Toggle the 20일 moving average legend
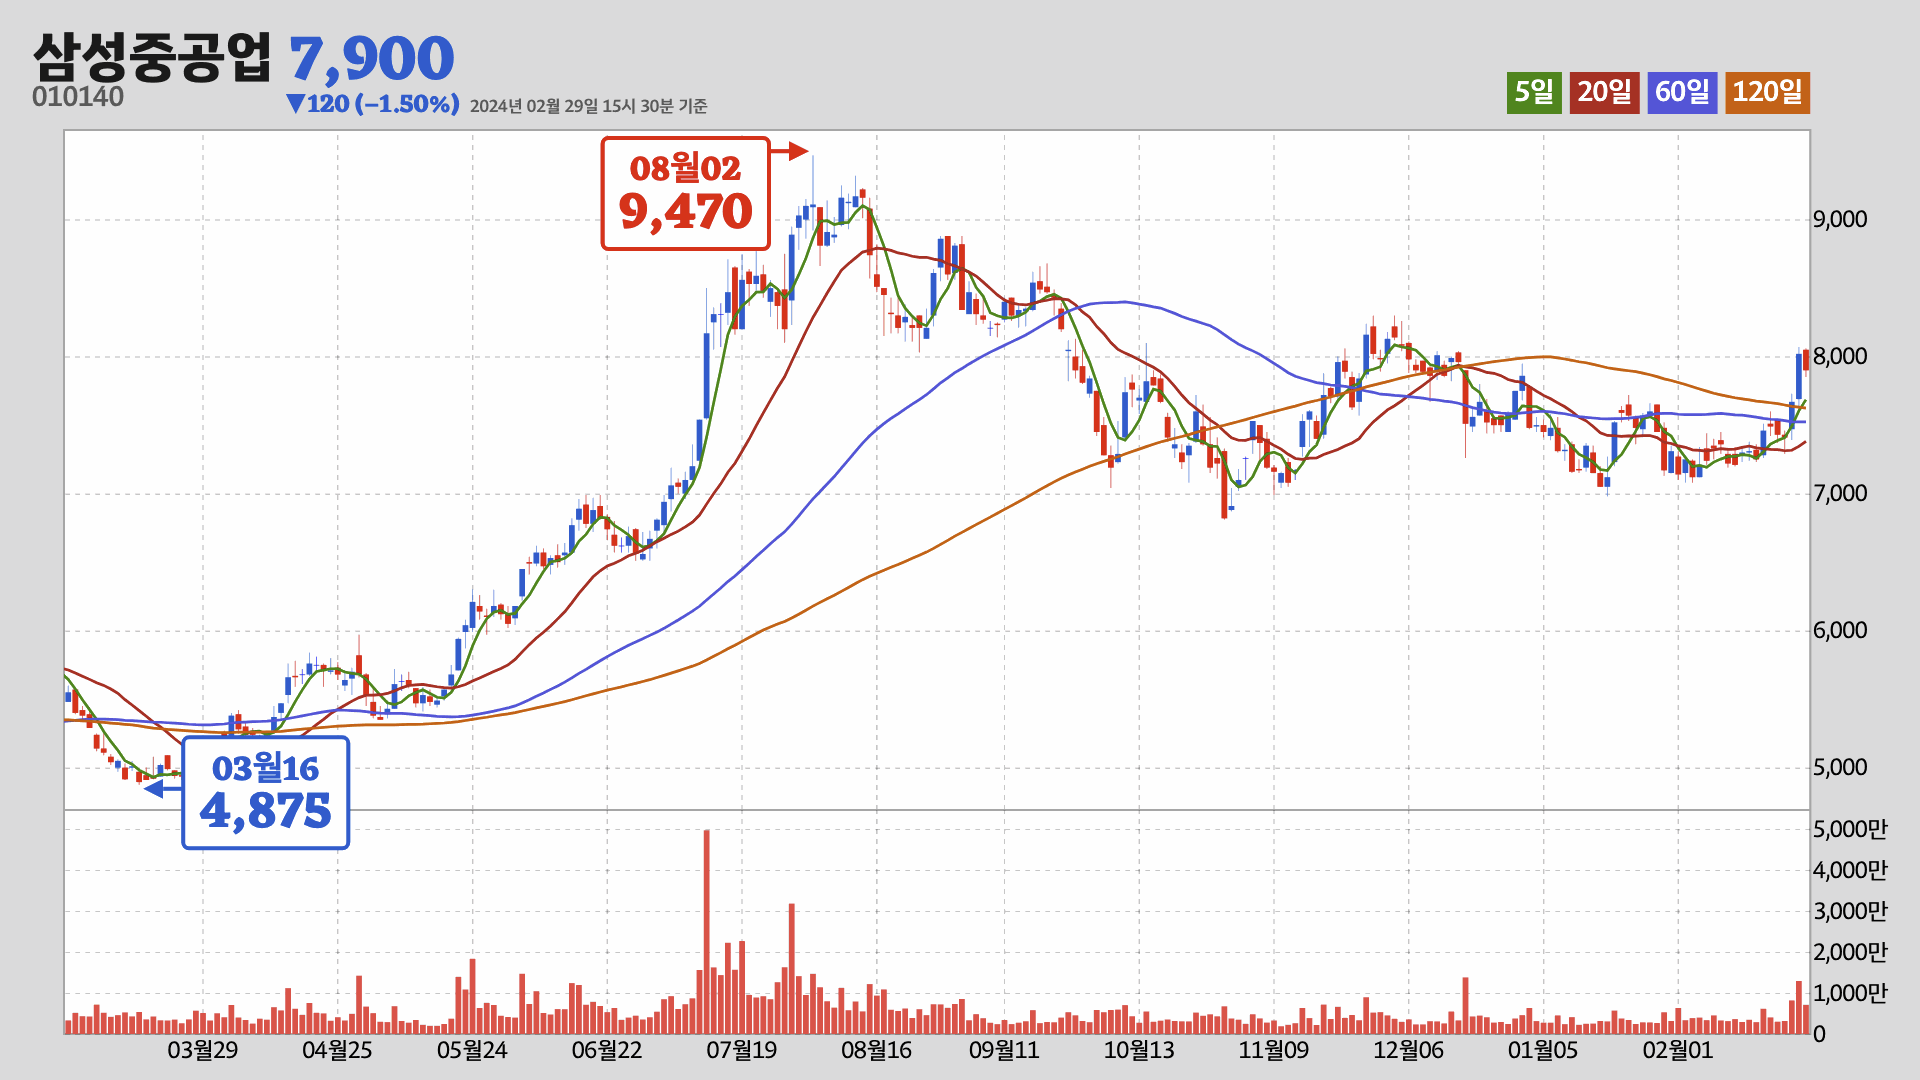This screenshot has height=1080, width=1920. [1604, 93]
